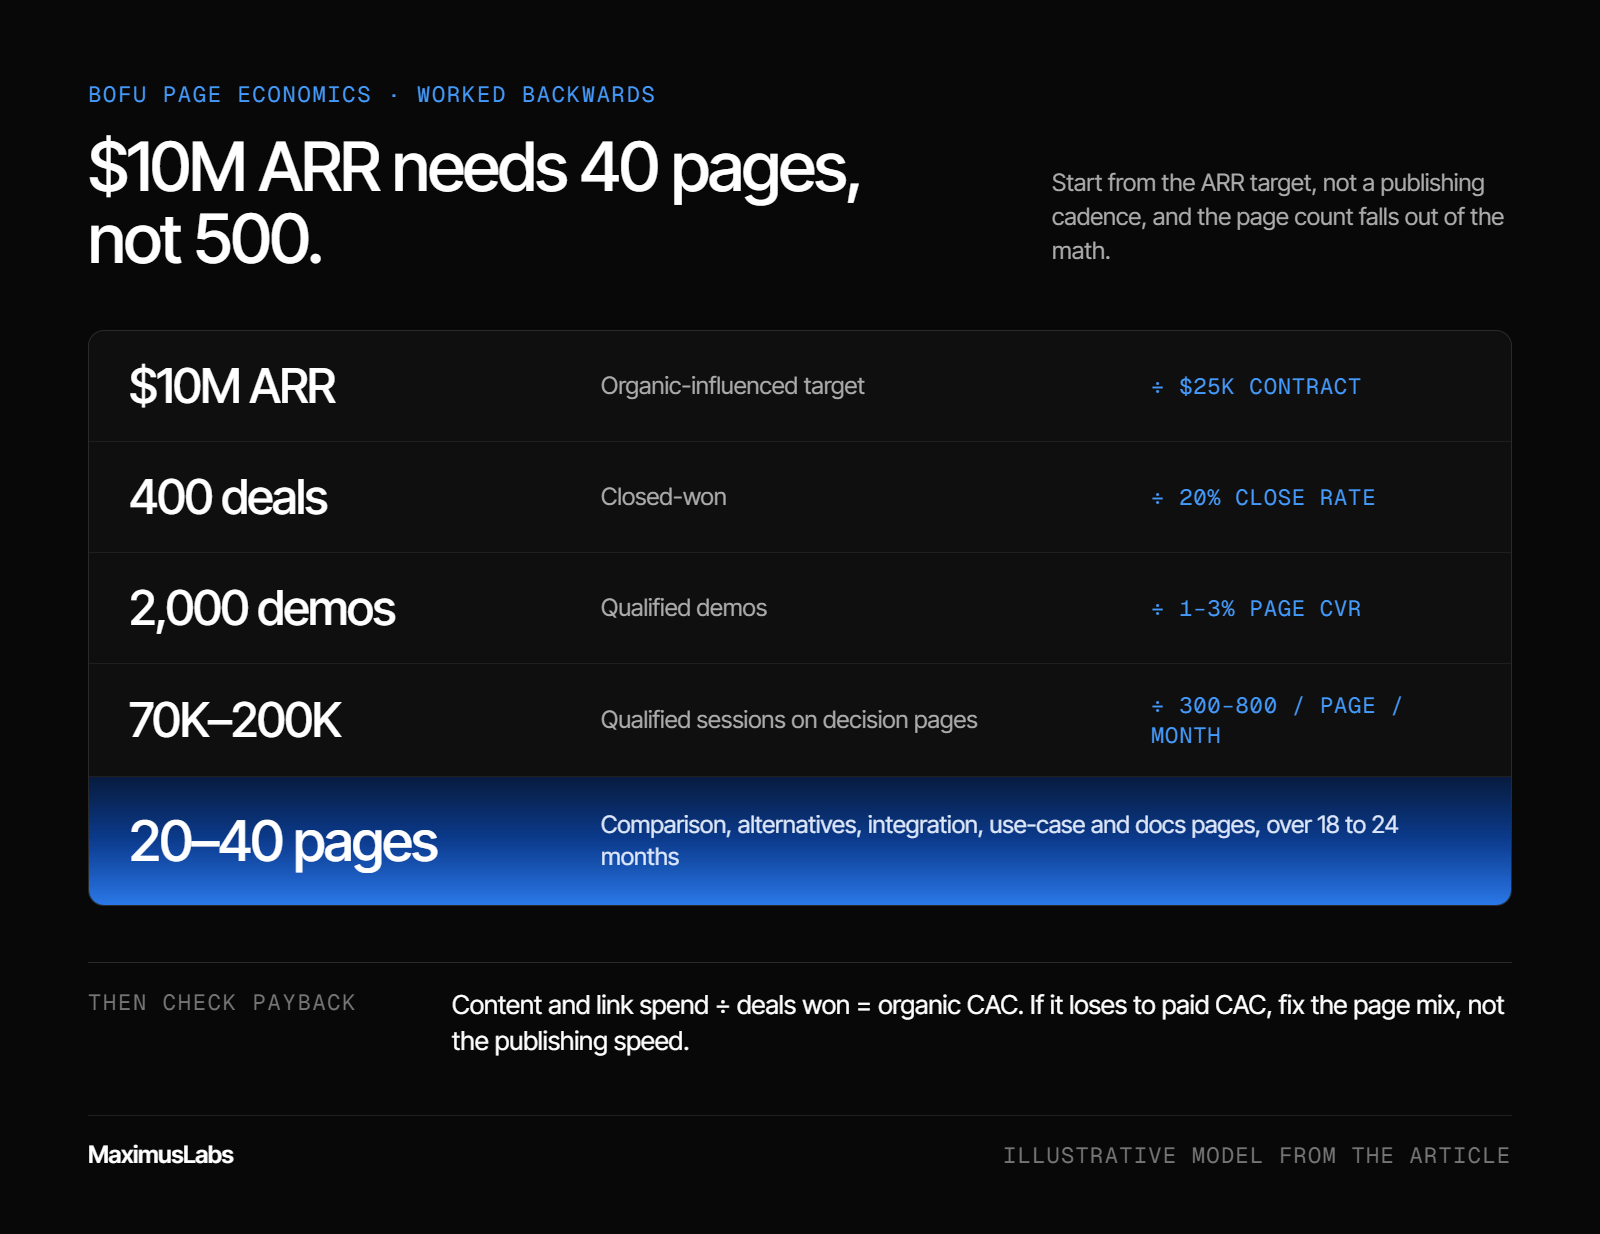The height and width of the screenshot is (1234, 1600).
Task: Click the '400 deals' value
Action: click(x=228, y=497)
